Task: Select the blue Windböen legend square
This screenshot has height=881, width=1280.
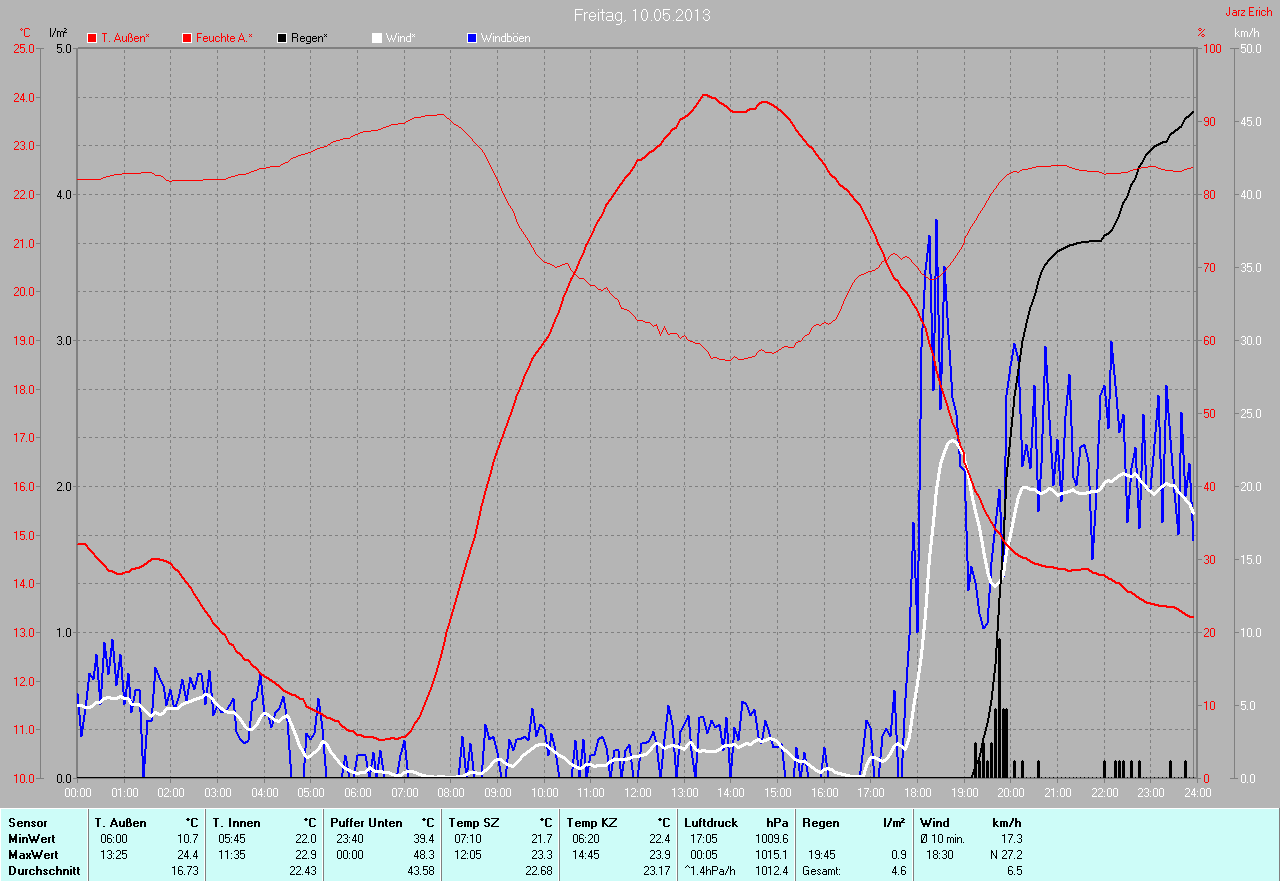Action: [472, 38]
